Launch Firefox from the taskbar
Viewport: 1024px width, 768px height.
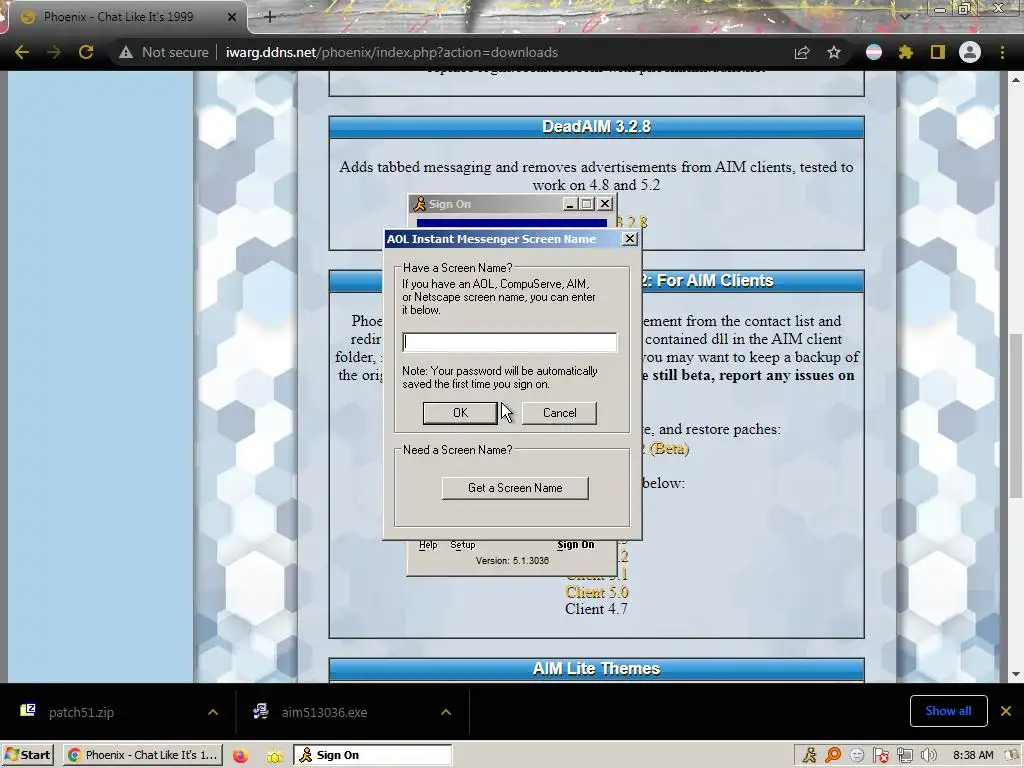click(240, 755)
